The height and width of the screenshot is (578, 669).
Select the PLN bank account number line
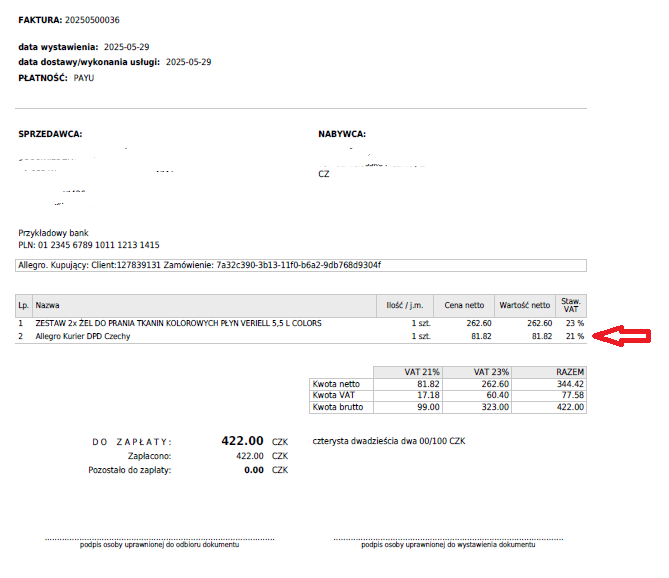[88, 245]
